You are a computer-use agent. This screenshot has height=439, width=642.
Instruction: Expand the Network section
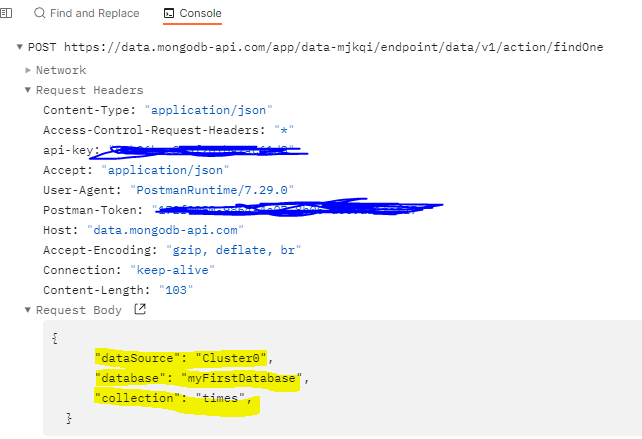[29, 71]
